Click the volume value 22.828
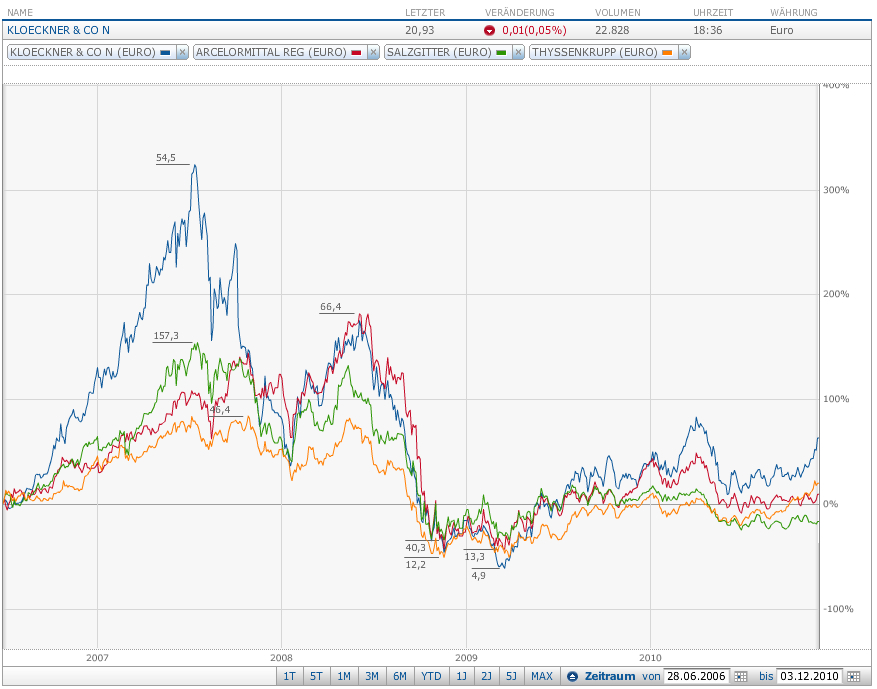This screenshot has width=877, height=689. pyautogui.click(x=612, y=31)
